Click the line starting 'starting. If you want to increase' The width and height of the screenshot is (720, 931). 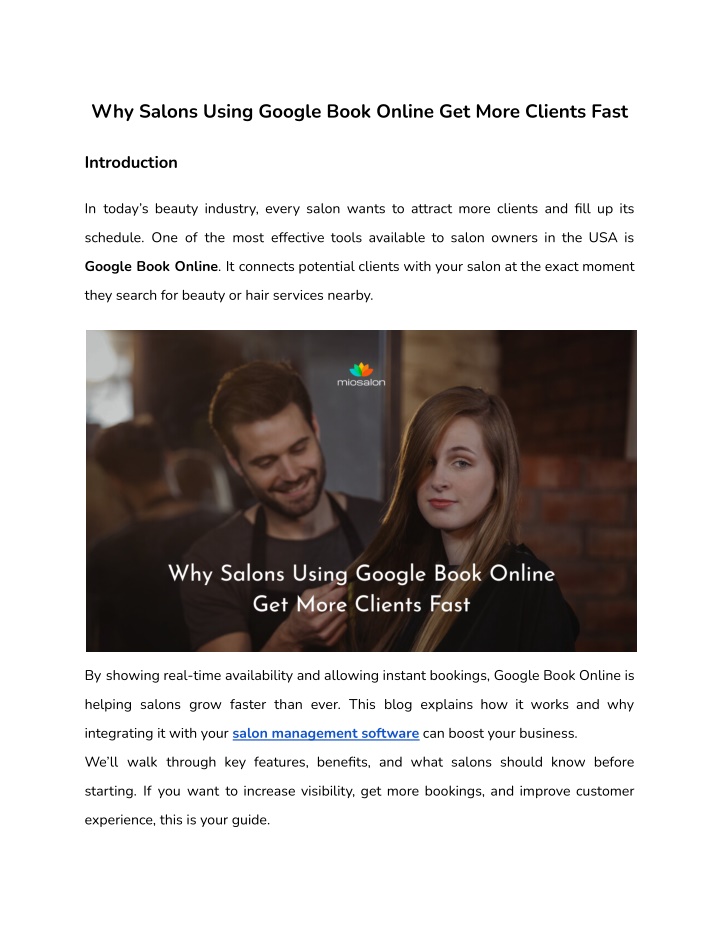click(360, 791)
